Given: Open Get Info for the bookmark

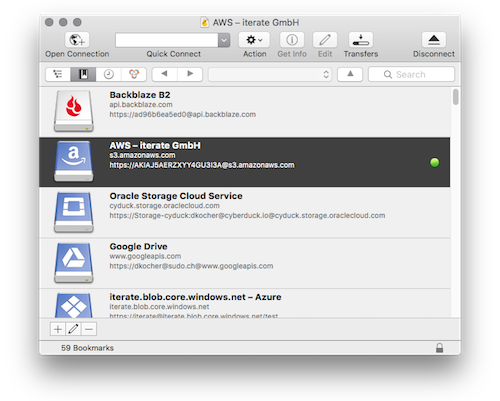Looking at the screenshot, I should [x=292, y=40].
